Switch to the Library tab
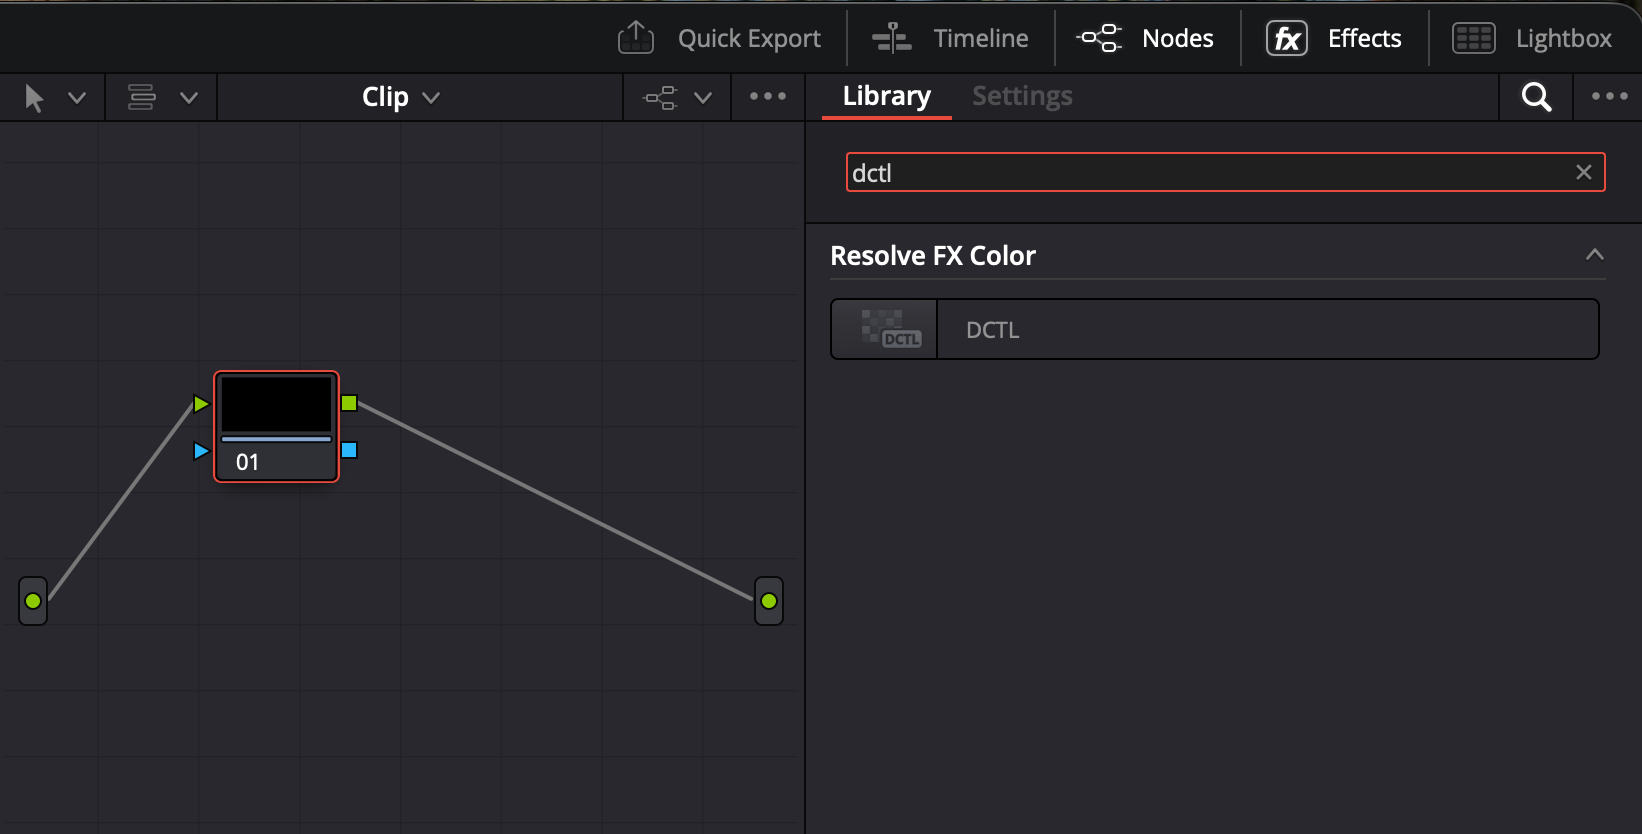This screenshot has height=834, width=1642. pyautogui.click(x=886, y=96)
